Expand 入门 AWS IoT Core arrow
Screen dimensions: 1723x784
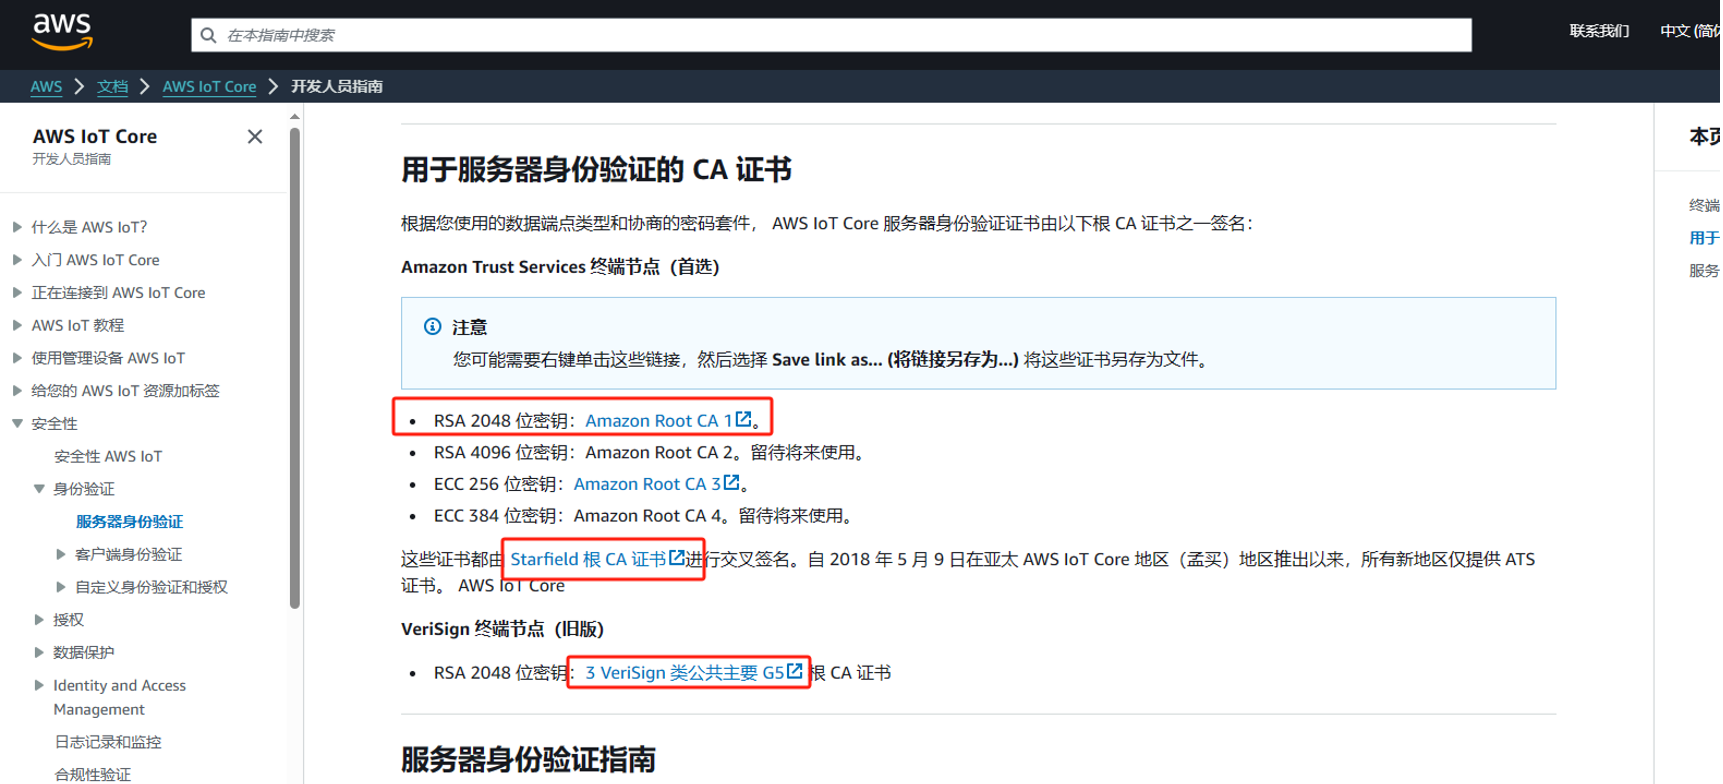click(x=17, y=260)
